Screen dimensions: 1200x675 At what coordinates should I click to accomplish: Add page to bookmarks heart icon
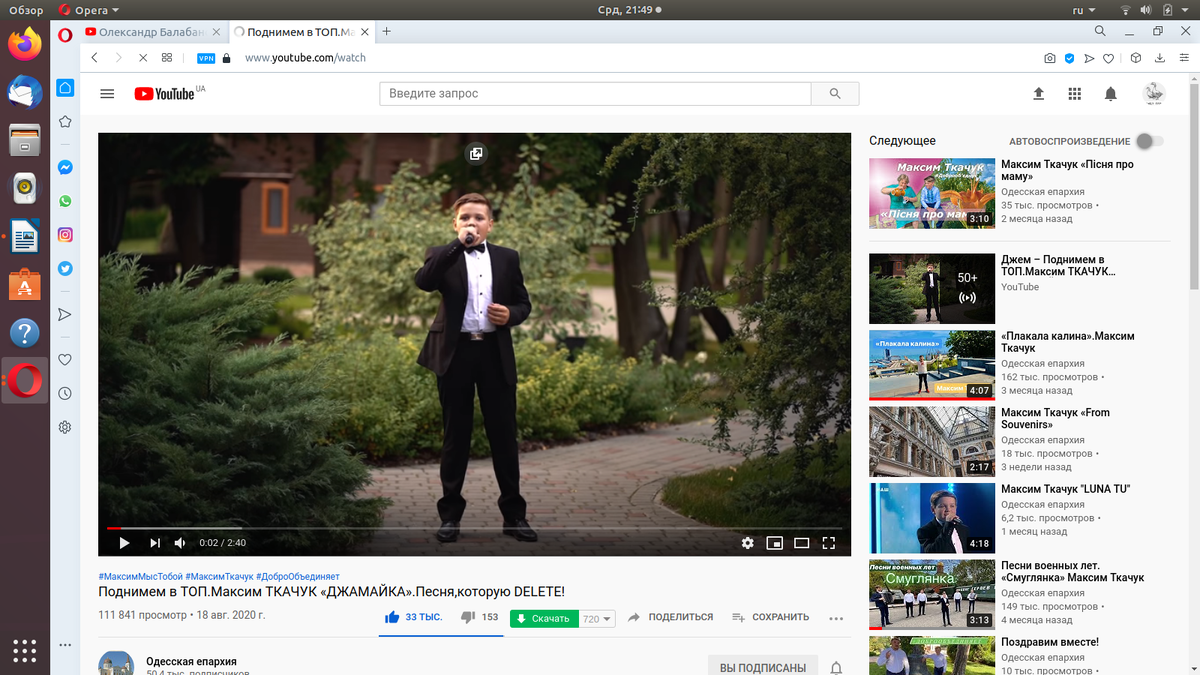click(1109, 58)
